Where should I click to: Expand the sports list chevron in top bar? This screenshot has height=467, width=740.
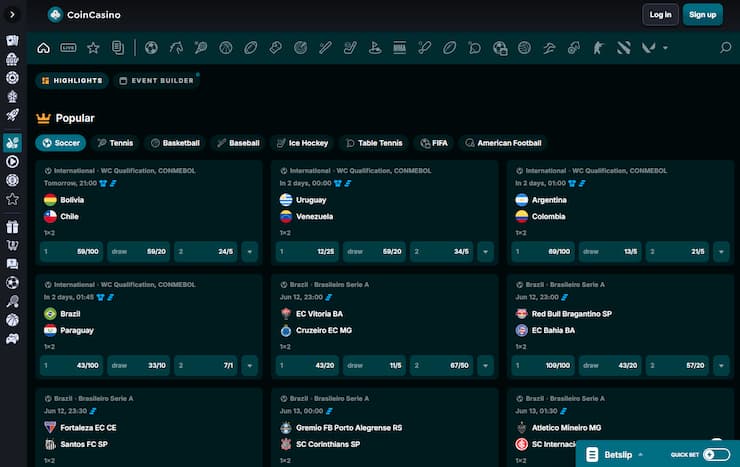click(665, 47)
